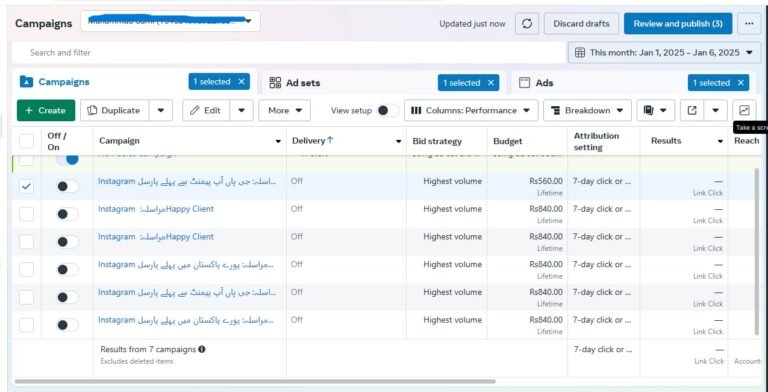The width and height of the screenshot is (768, 392).
Task: Close the 1 selected chip on Ads tab
Action: [x=741, y=83]
